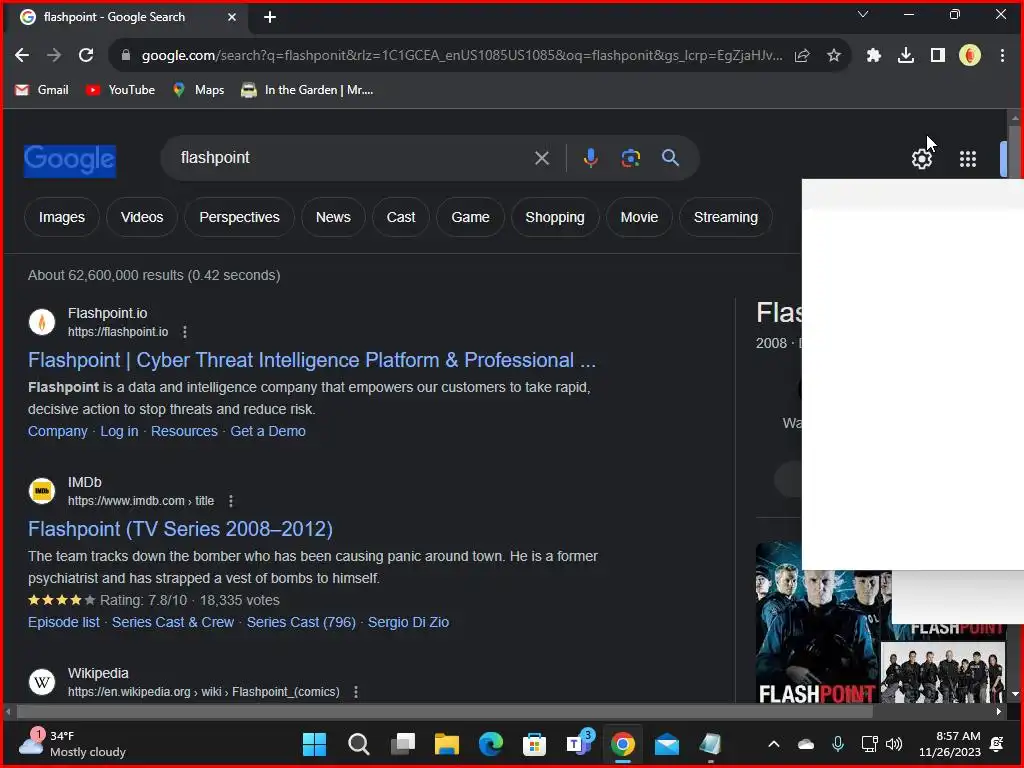This screenshot has height=768, width=1024.
Task: Open Chrome extensions puzzle icon
Action: pyautogui.click(x=873, y=56)
